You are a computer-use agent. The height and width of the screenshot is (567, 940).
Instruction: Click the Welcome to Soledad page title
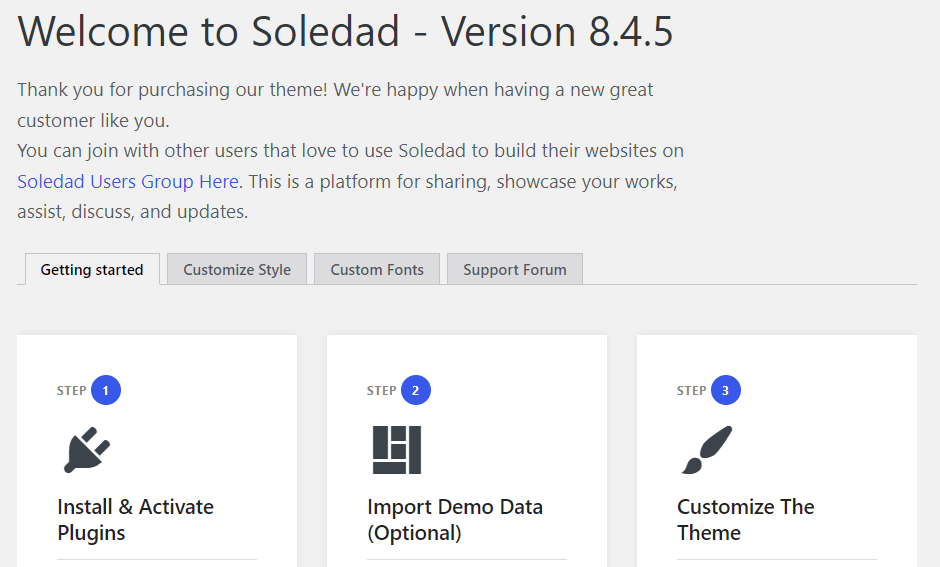[345, 31]
